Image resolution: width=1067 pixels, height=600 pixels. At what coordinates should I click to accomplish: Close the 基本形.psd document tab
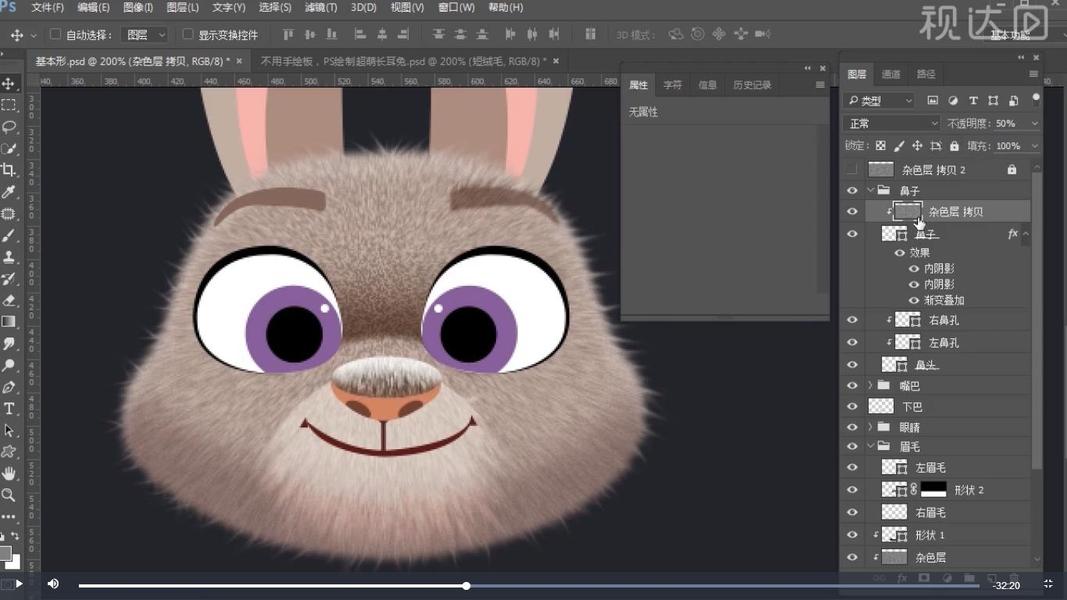coord(239,61)
